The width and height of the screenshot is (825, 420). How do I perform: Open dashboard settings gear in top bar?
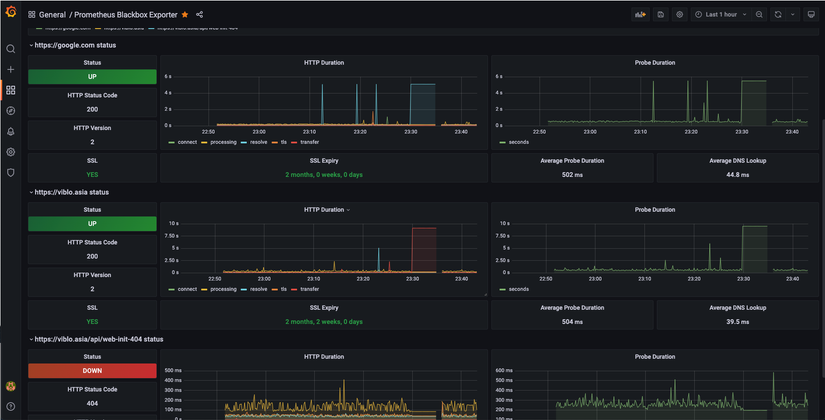[x=680, y=15]
